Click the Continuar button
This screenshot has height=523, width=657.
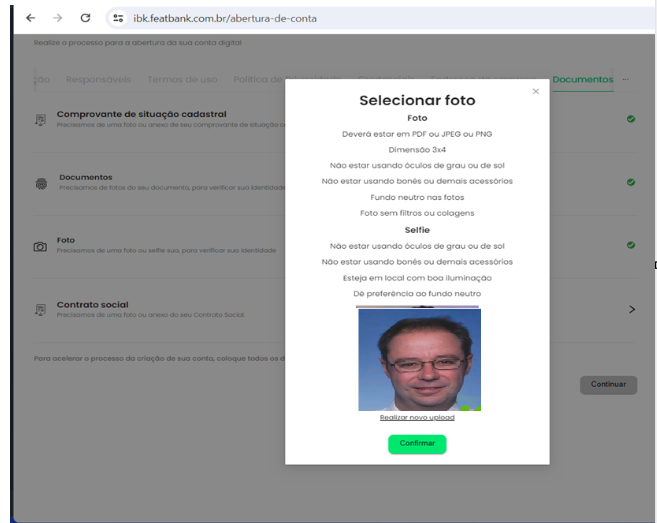608,385
